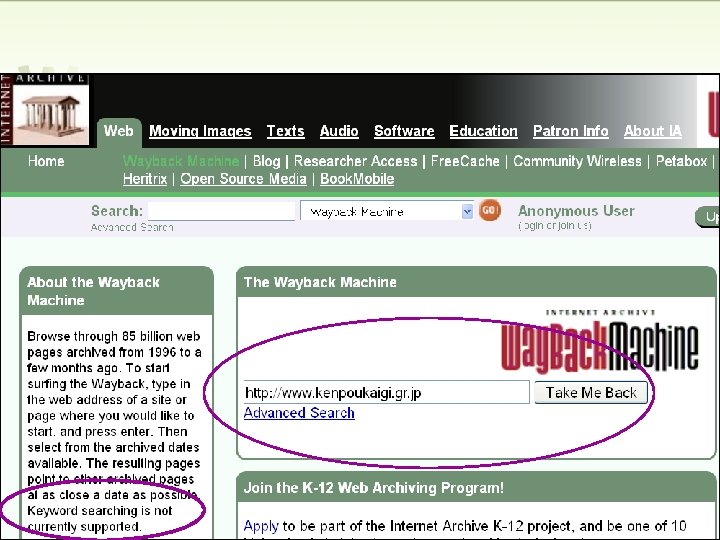This screenshot has width=720, height=540.
Task: Open the Education tab
Action: pyautogui.click(x=484, y=131)
